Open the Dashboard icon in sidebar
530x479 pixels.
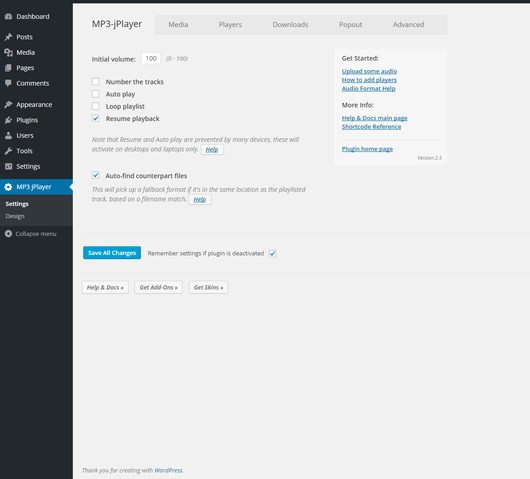pyautogui.click(x=8, y=17)
